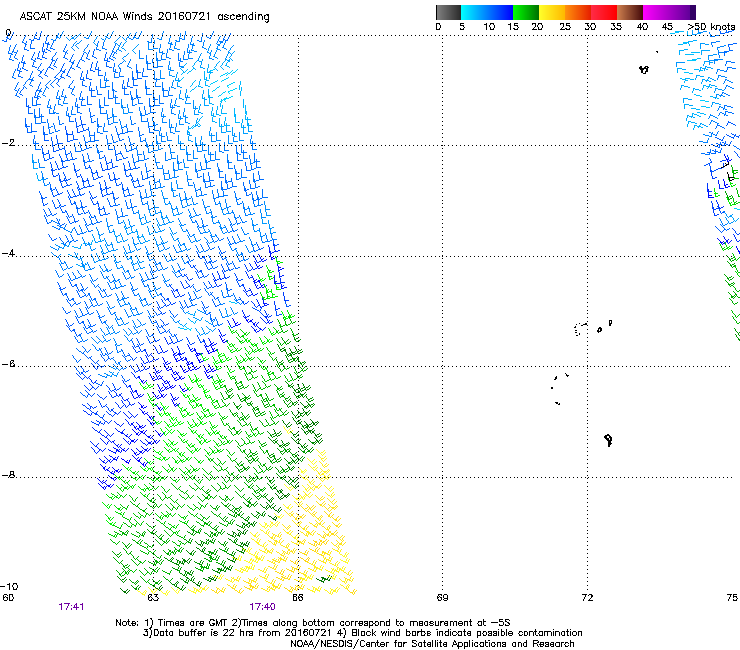Click the red 30-35 knots legend color
This screenshot has width=740, height=650.
point(604,12)
